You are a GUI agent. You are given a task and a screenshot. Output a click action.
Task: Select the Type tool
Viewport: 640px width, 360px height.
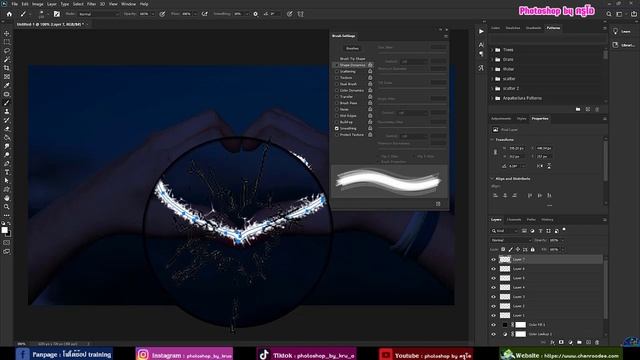point(7,172)
